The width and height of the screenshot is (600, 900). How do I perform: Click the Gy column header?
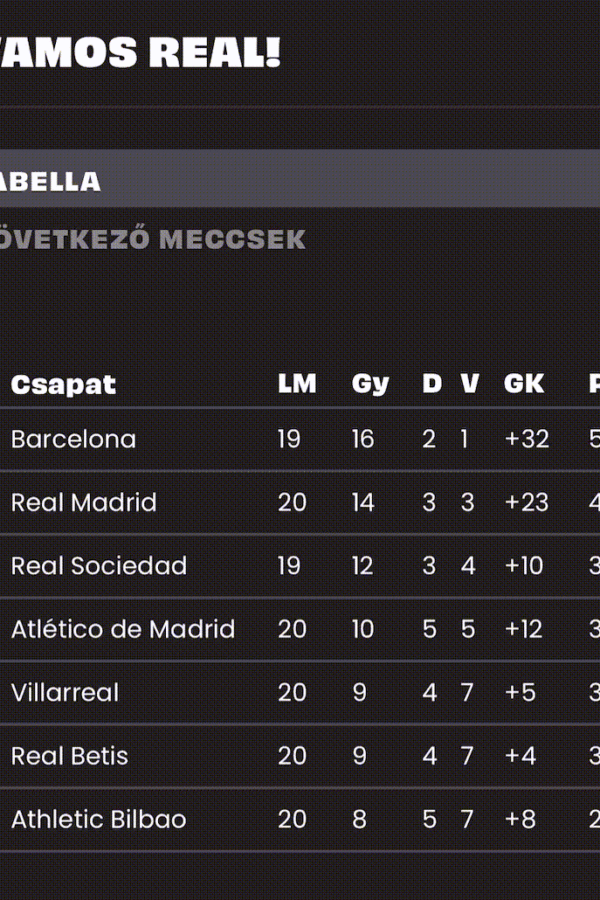(370, 385)
